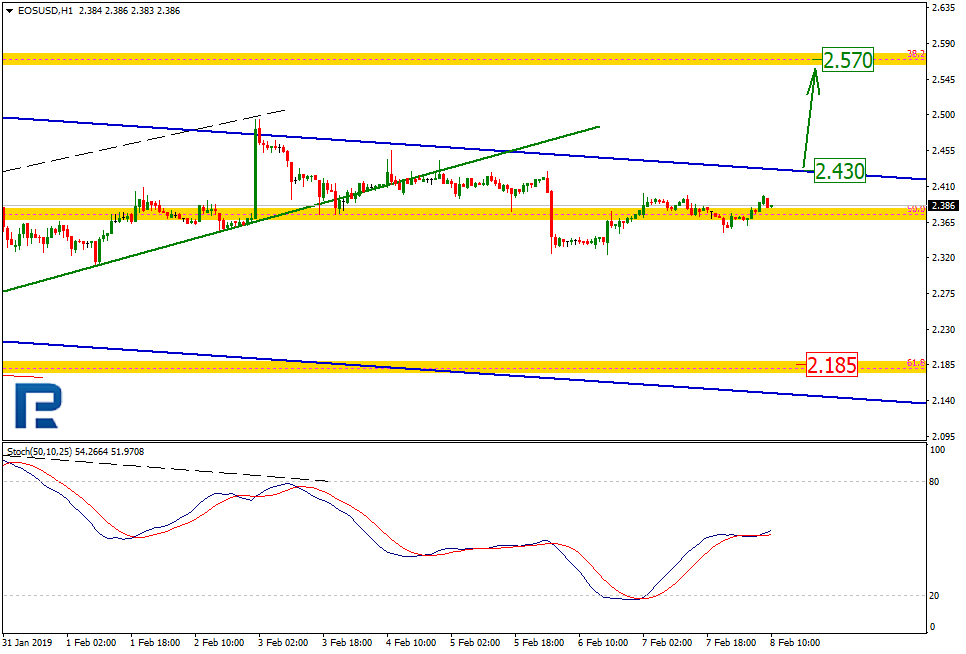Click the 31 Jan 2019 date label
This screenshot has height=654, width=966.
coord(26,641)
